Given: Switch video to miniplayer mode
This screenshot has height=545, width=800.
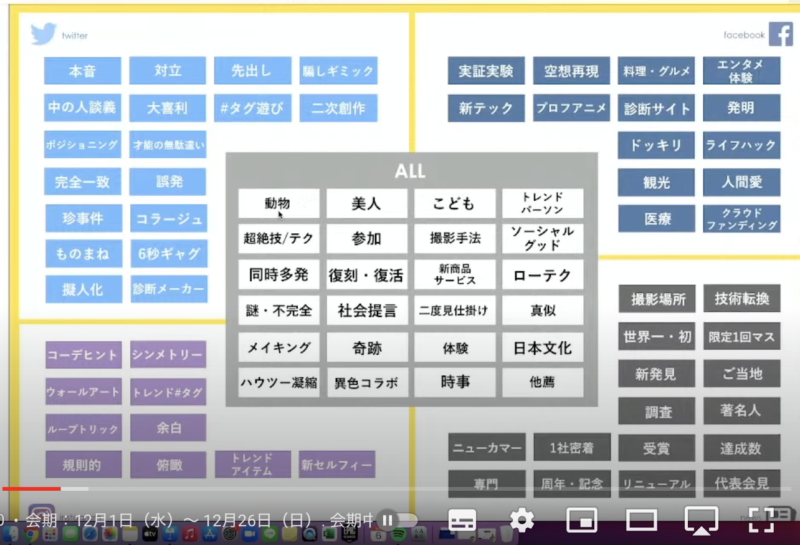Looking at the screenshot, I should (x=581, y=519).
